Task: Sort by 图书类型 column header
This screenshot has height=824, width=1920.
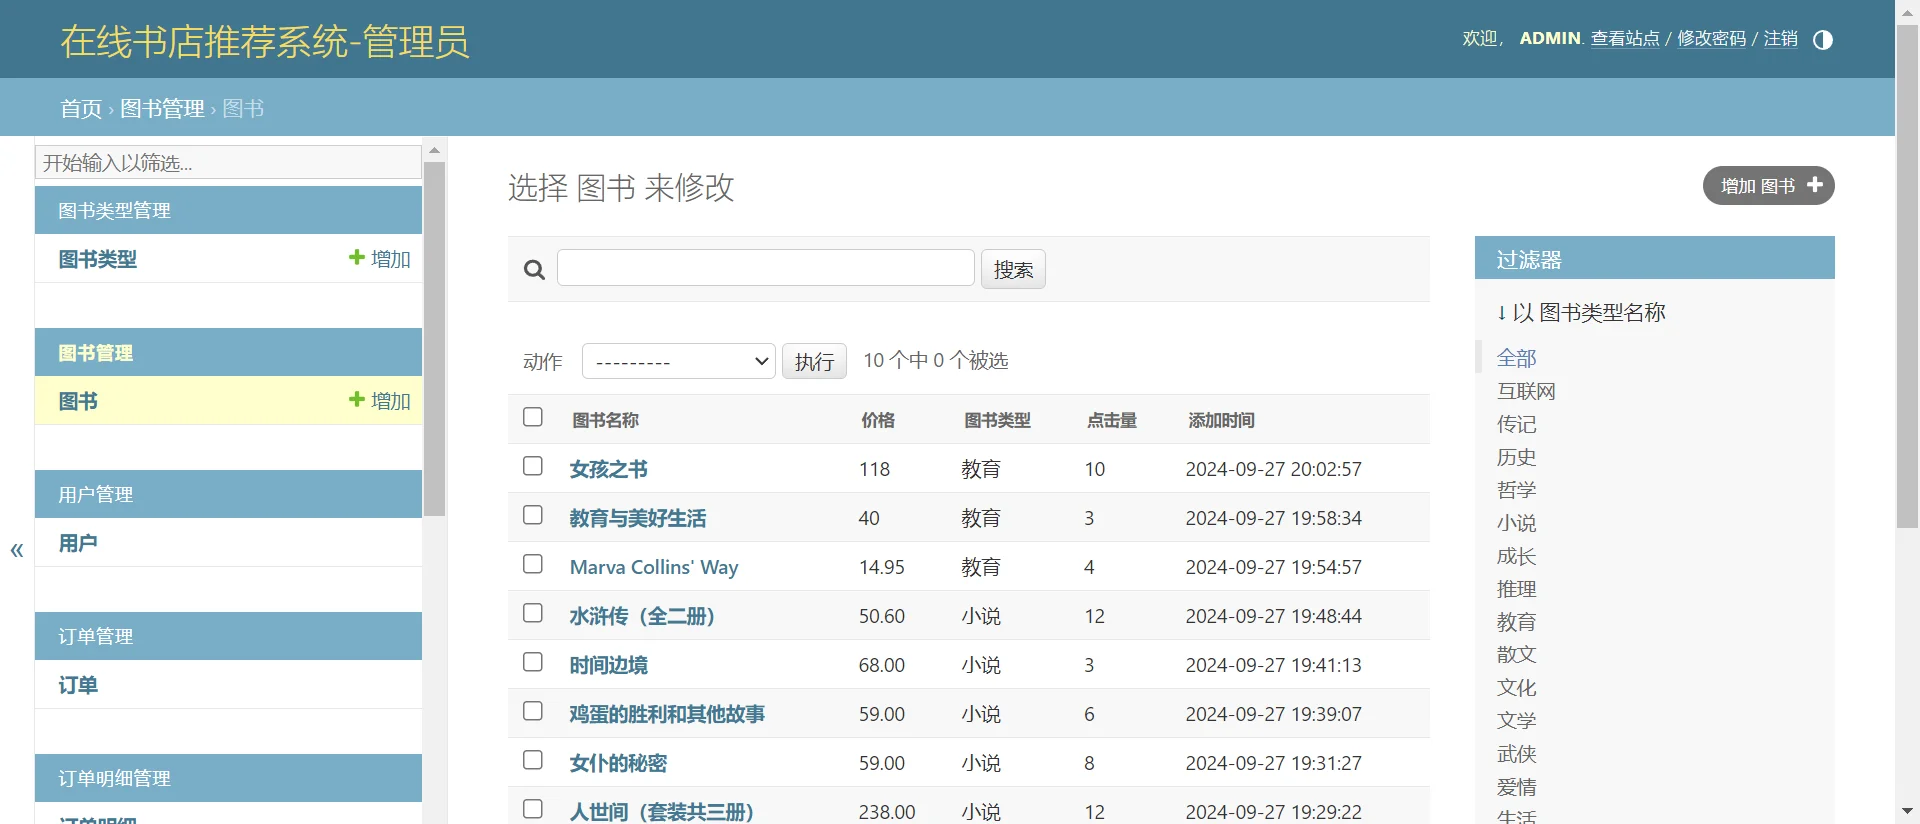Action: tap(997, 420)
